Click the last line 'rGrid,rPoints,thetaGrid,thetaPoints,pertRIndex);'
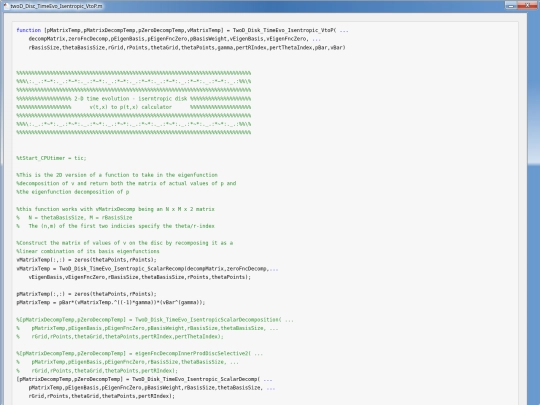 tap(102, 396)
